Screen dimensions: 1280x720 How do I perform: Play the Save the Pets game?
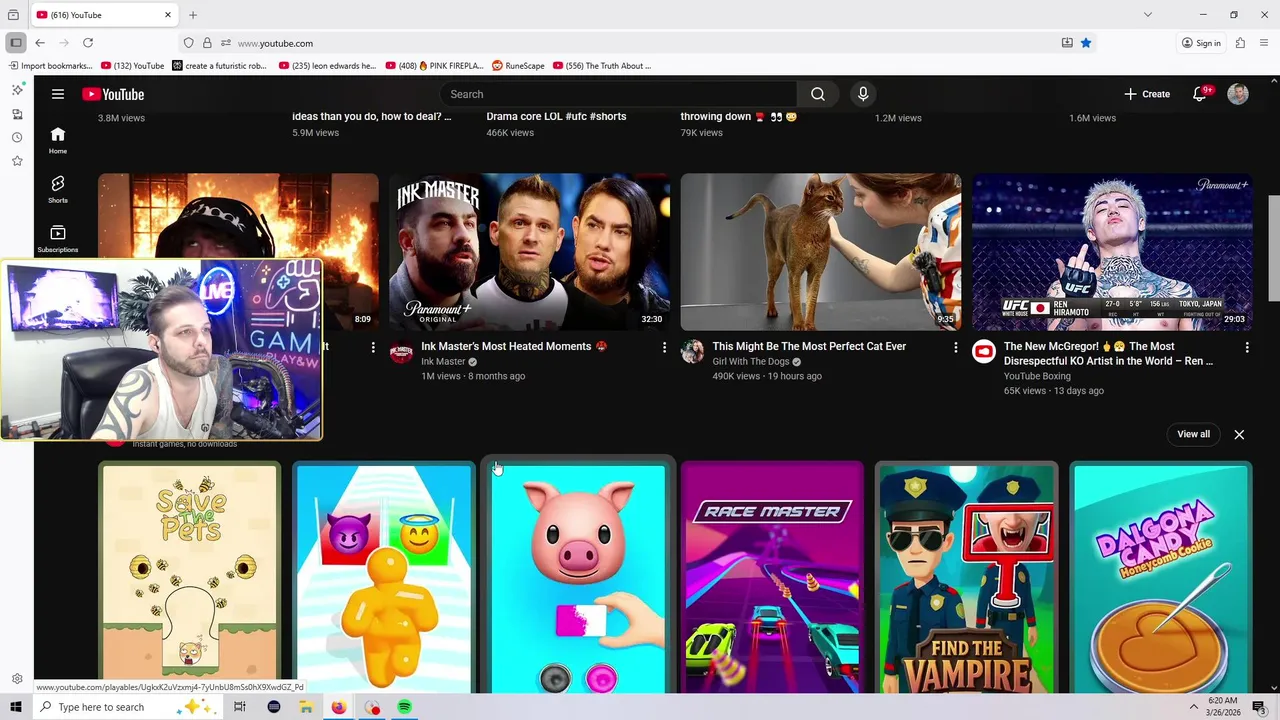[x=190, y=577]
